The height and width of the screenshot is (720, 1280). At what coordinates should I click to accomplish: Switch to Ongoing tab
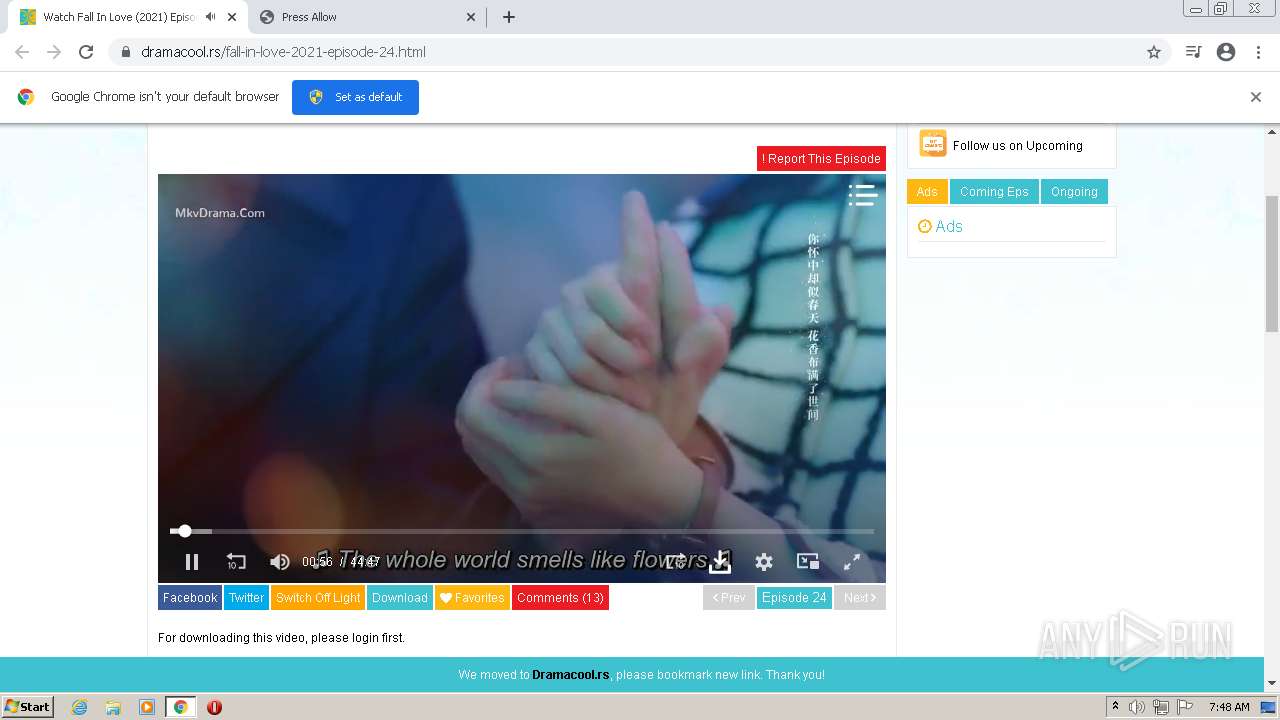1074,192
